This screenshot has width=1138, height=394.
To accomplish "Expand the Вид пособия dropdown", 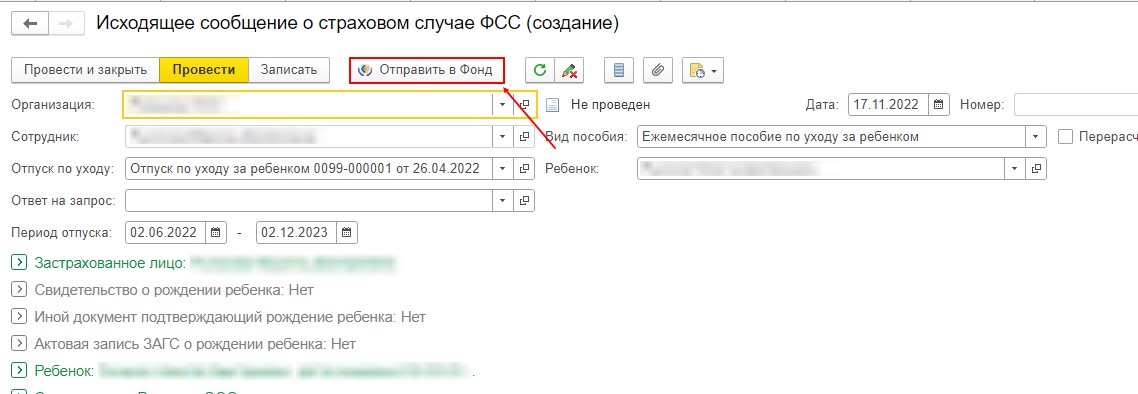I will tap(1036, 136).
